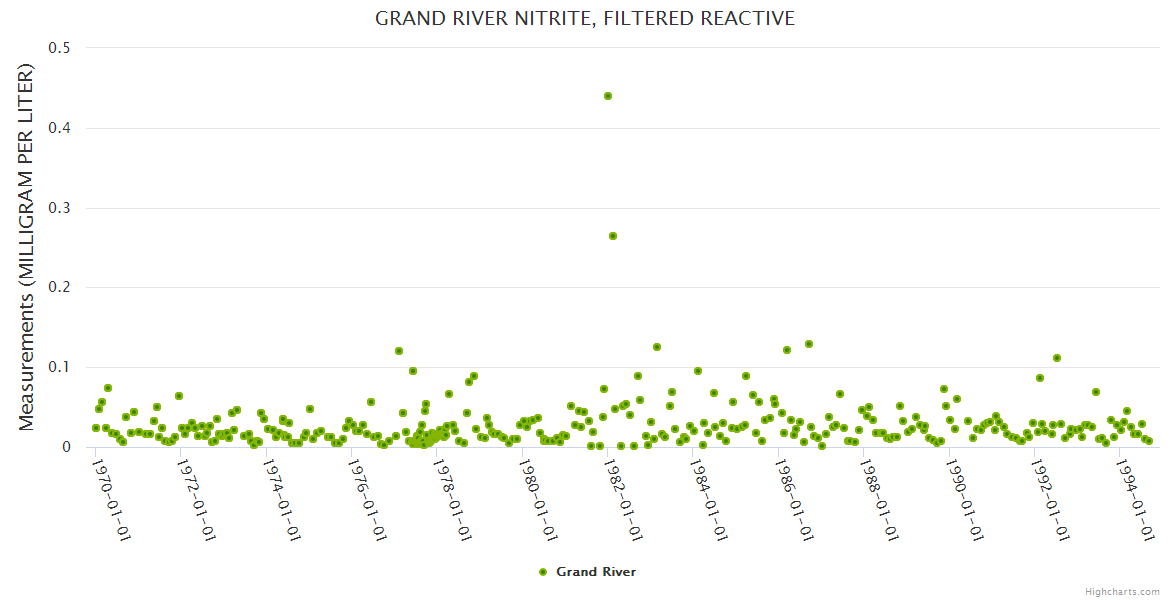Select the 1990-01-01 x-axis label
Screen dimensions: 1170x600
tap(963, 498)
